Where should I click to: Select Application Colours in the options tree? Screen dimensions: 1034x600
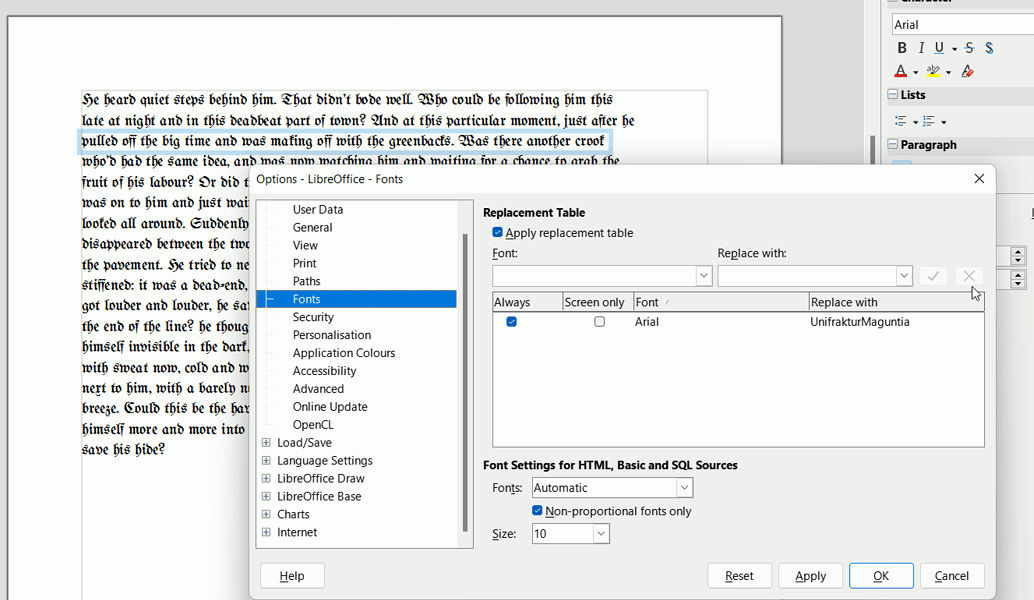pyautogui.click(x=344, y=353)
